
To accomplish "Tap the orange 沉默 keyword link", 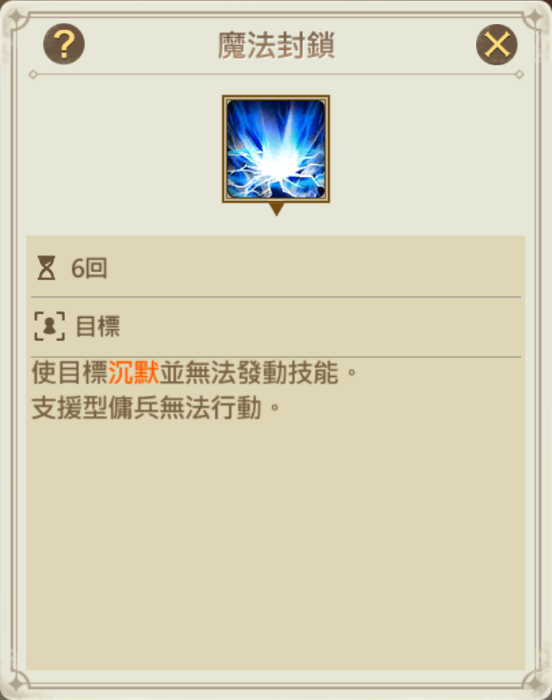I will 134,372.
